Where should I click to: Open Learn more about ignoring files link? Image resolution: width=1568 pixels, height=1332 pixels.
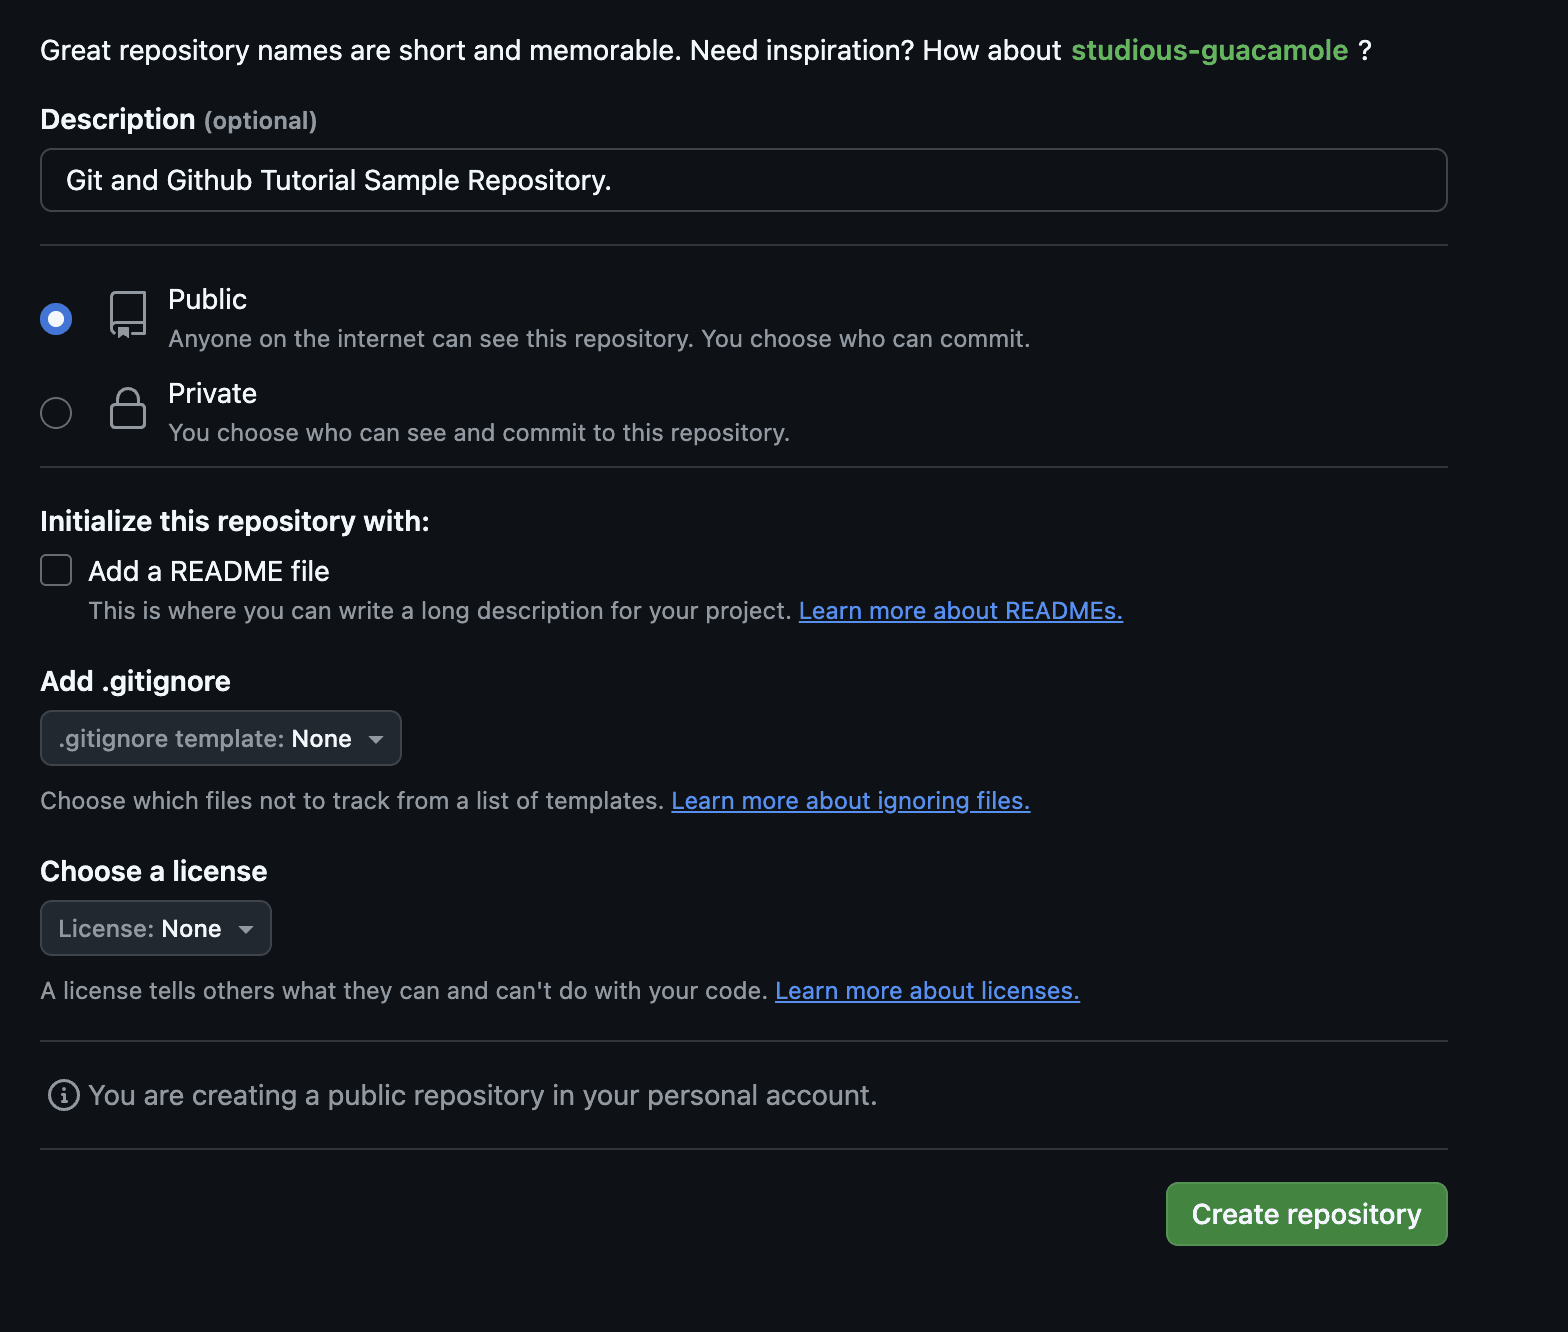click(850, 801)
